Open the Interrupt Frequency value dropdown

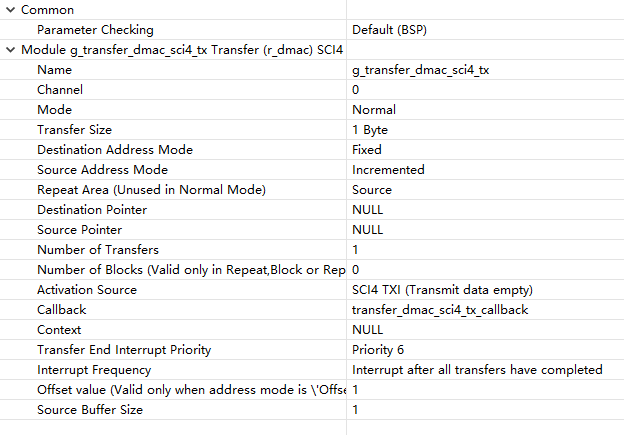(485, 370)
